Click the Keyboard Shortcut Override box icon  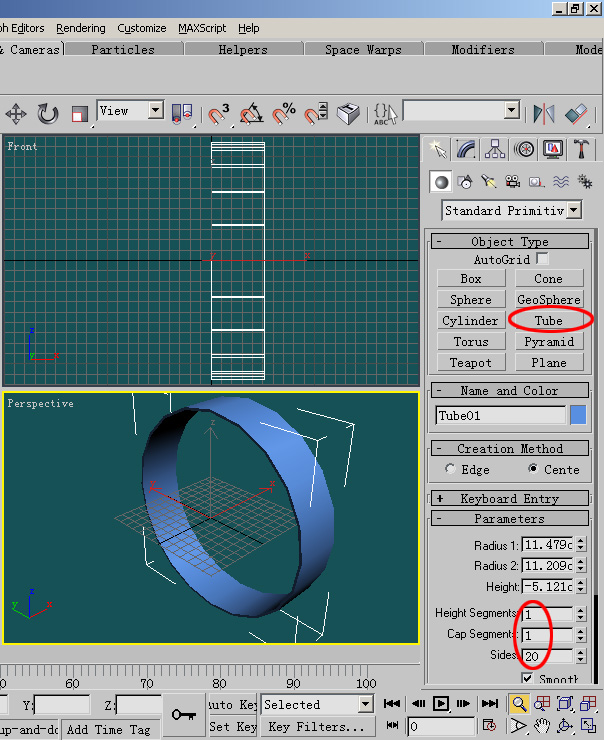pyautogui.click(x=348, y=114)
